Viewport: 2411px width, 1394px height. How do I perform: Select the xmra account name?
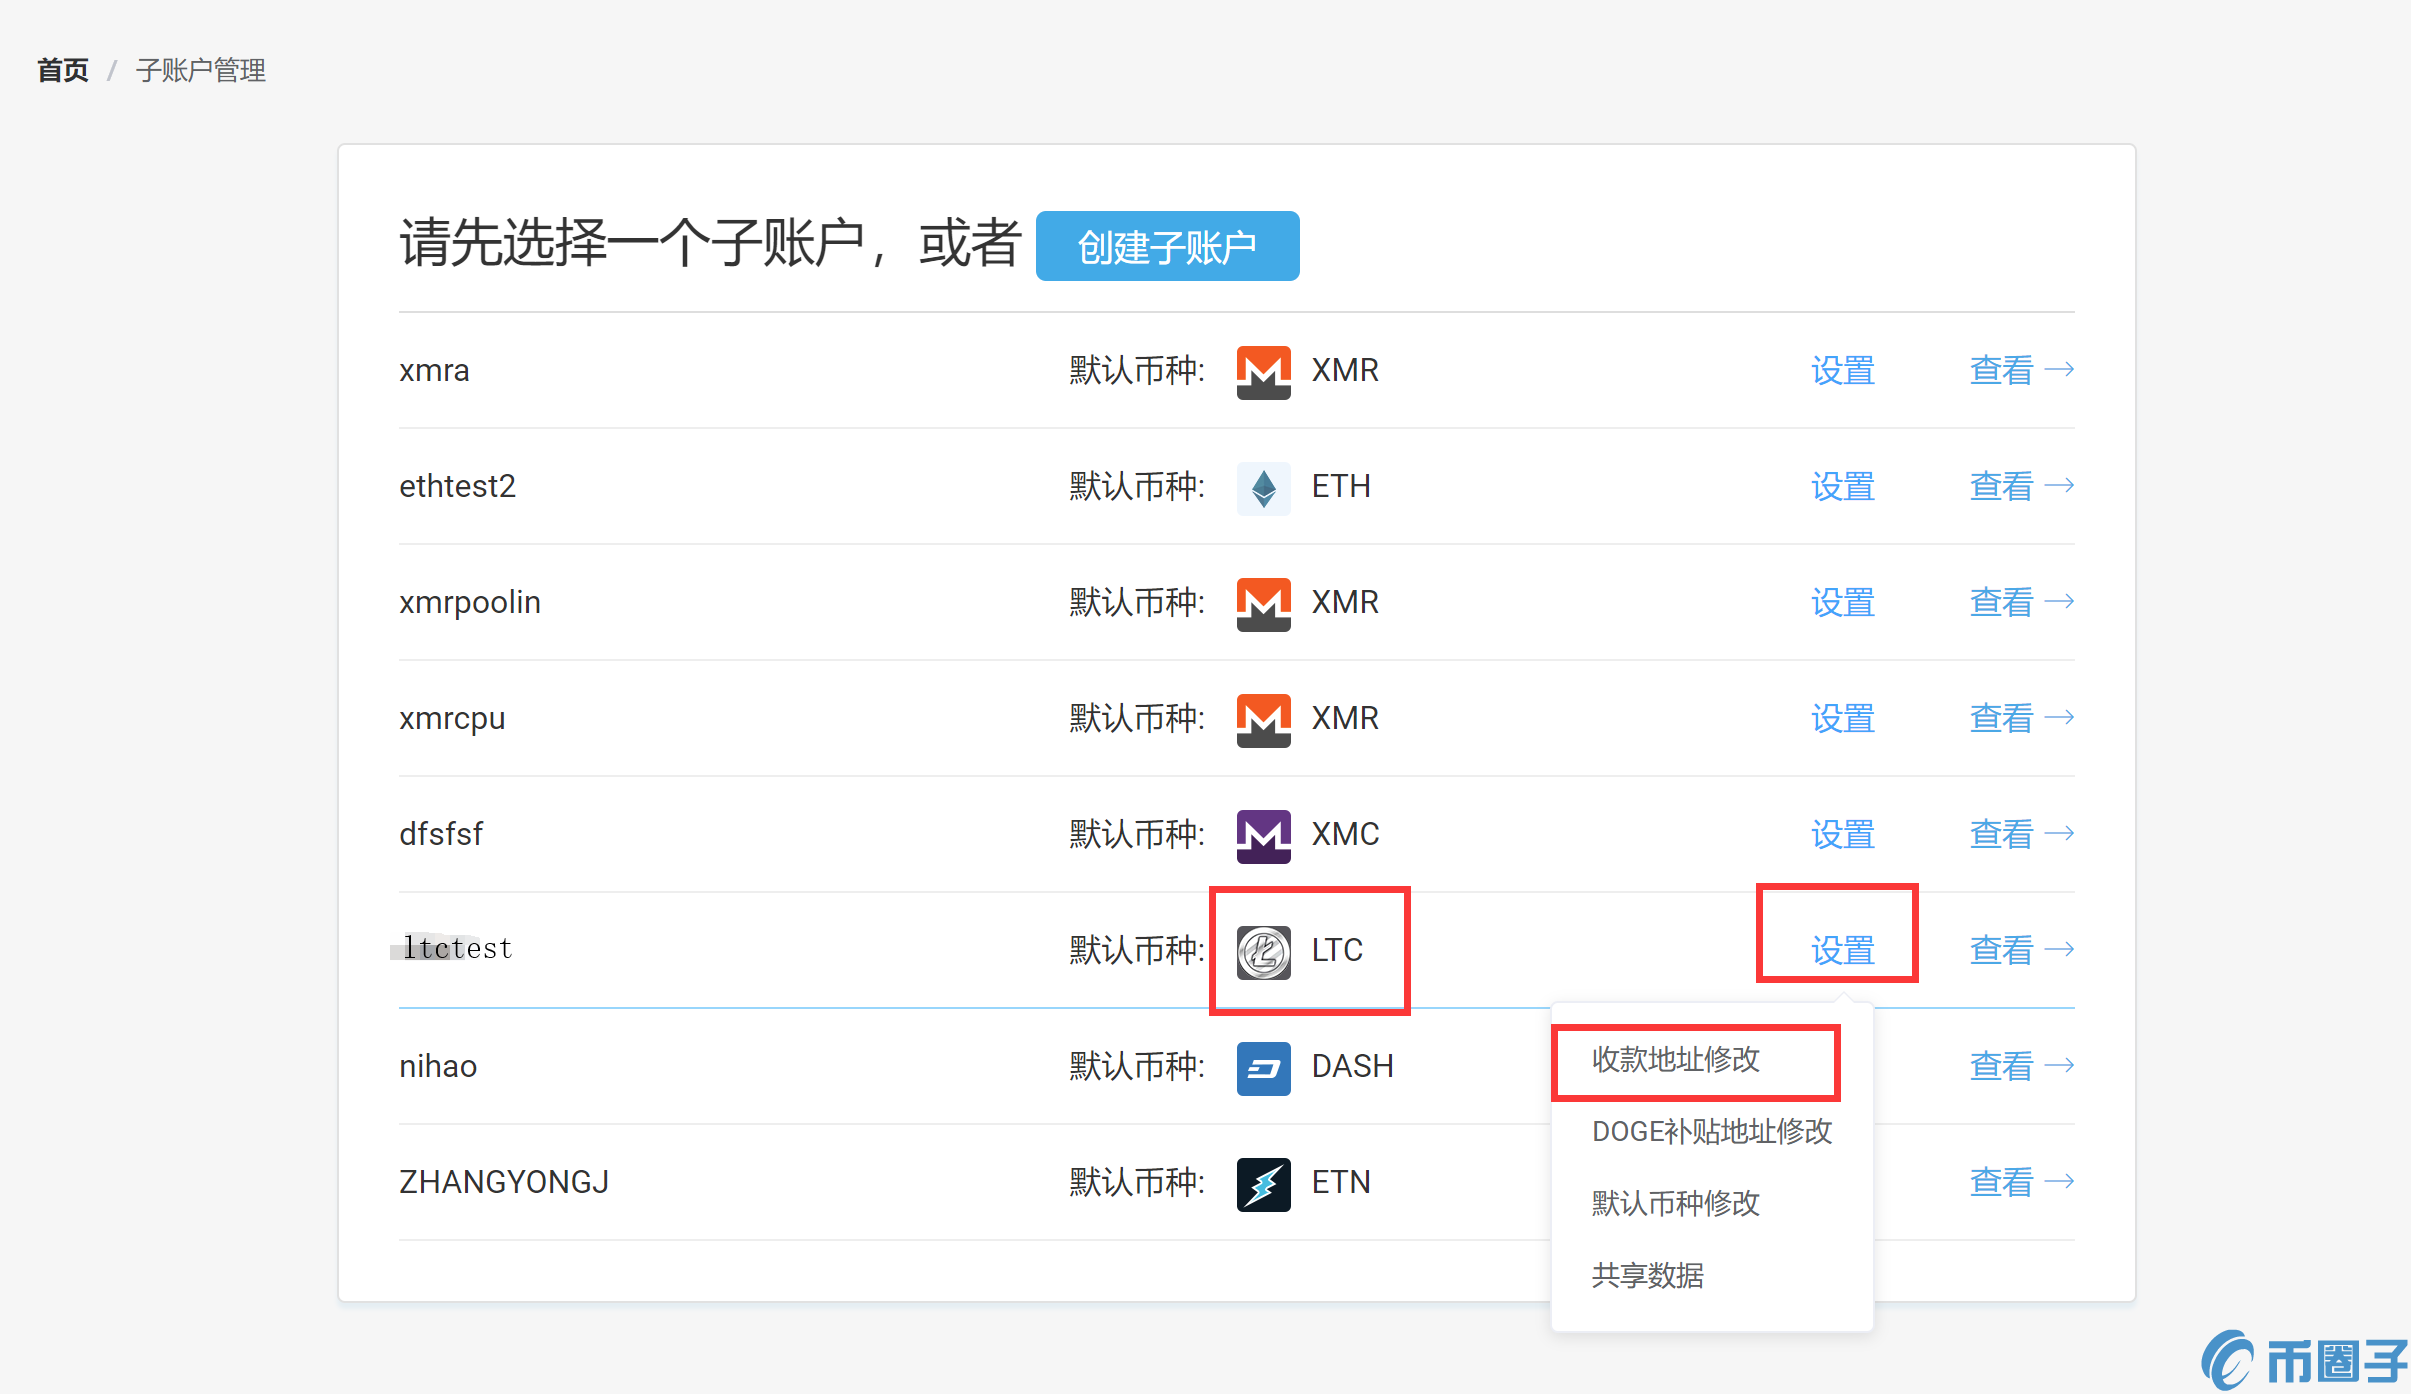[434, 371]
